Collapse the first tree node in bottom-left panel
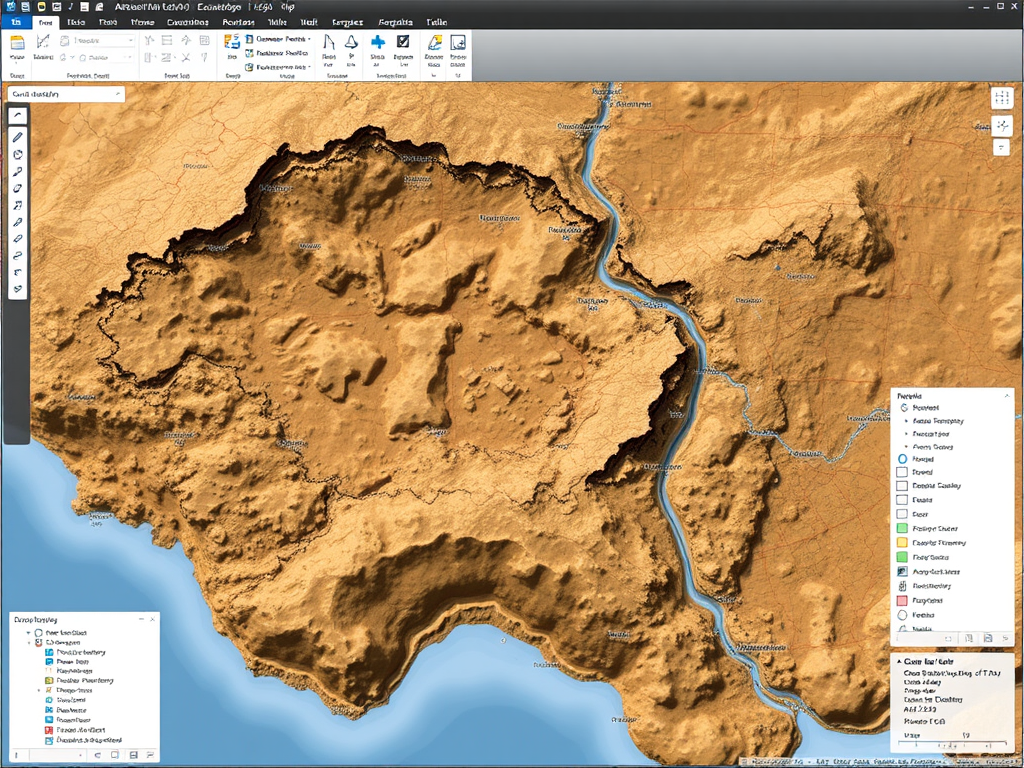The width and height of the screenshot is (1024, 768). tap(28, 633)
